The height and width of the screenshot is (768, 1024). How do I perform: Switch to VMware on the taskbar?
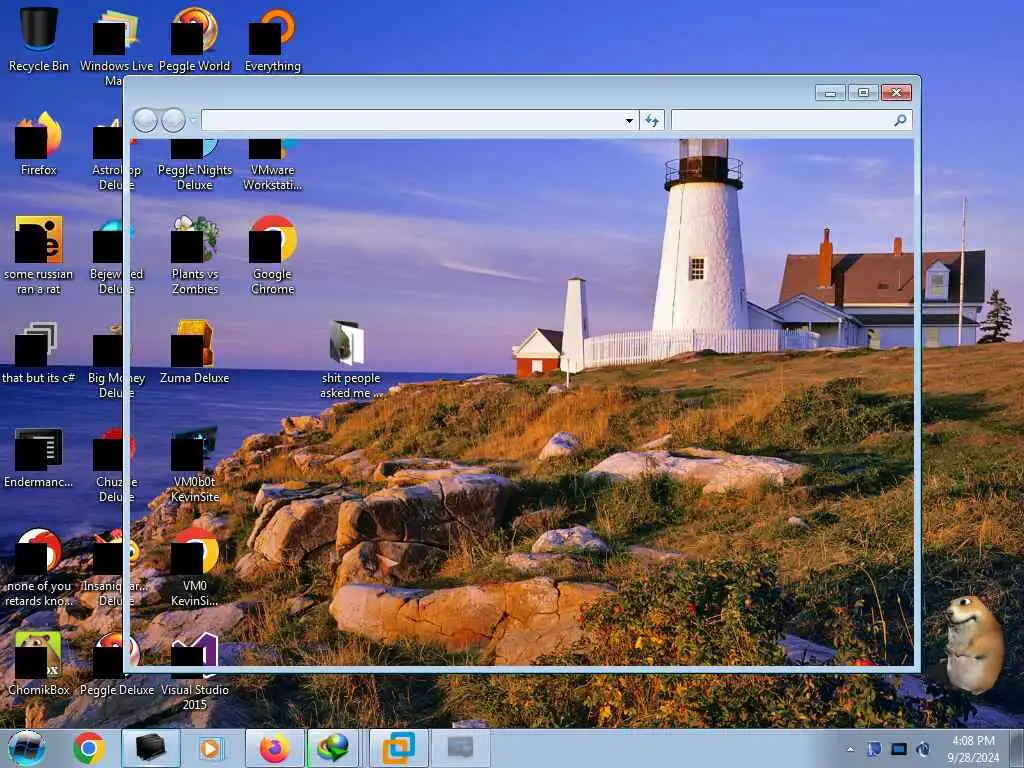[x=398, y=748]
